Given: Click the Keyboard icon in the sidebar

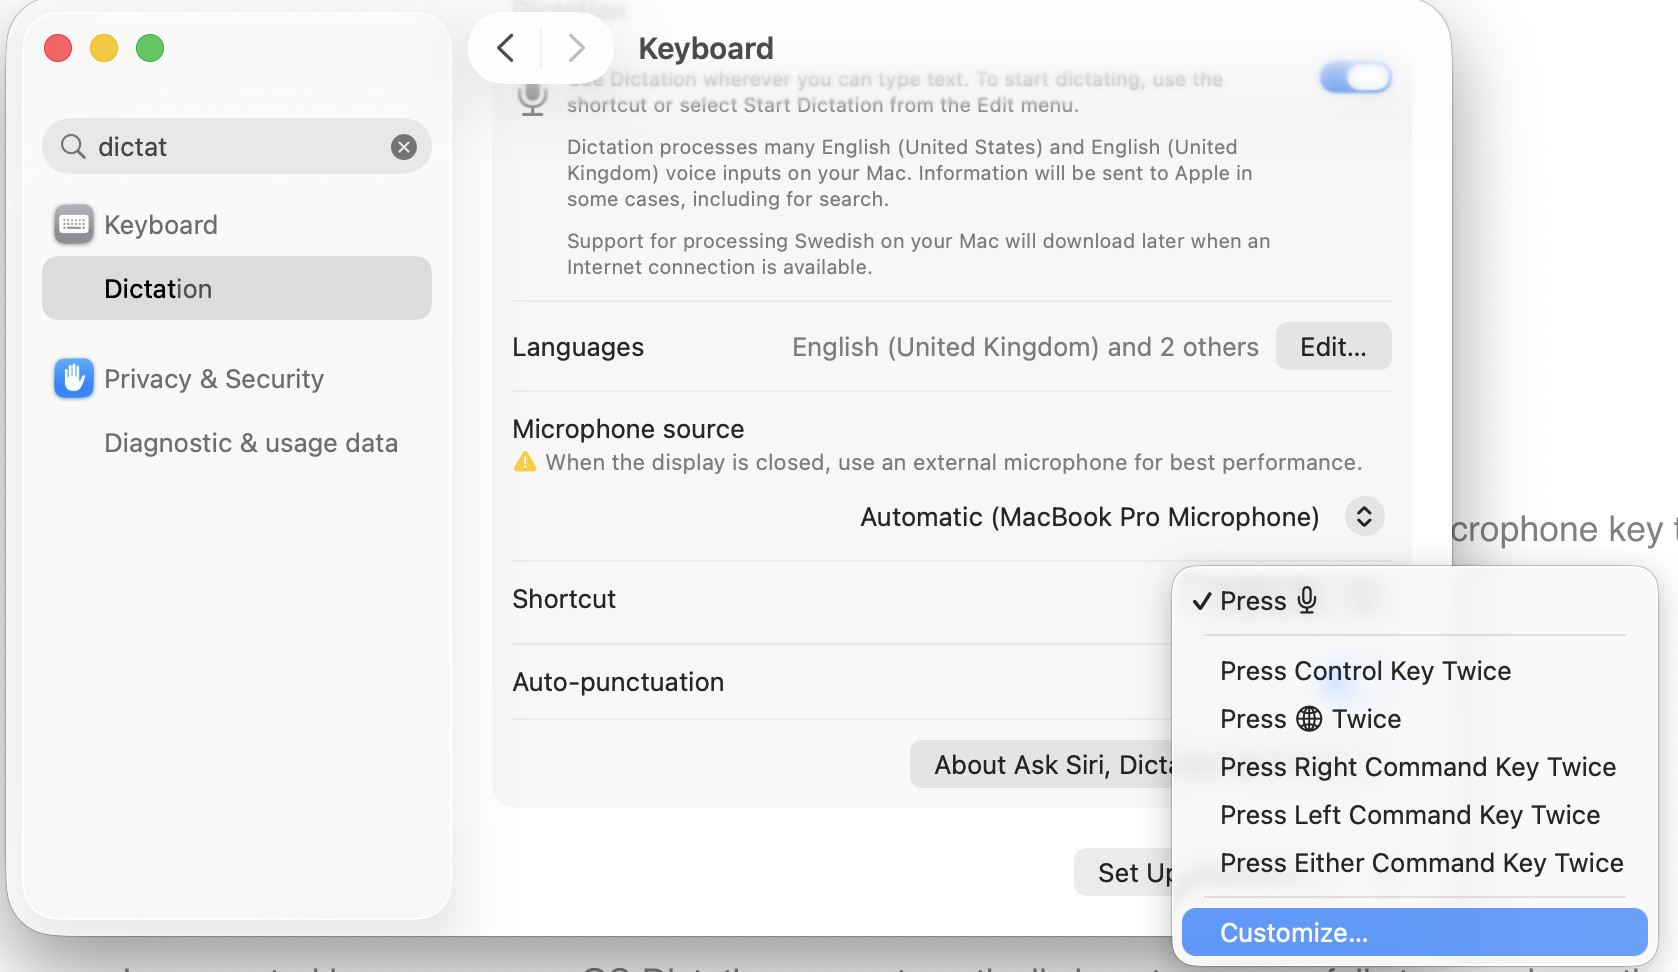Looking at the screenshot, I should click(74, 225).
